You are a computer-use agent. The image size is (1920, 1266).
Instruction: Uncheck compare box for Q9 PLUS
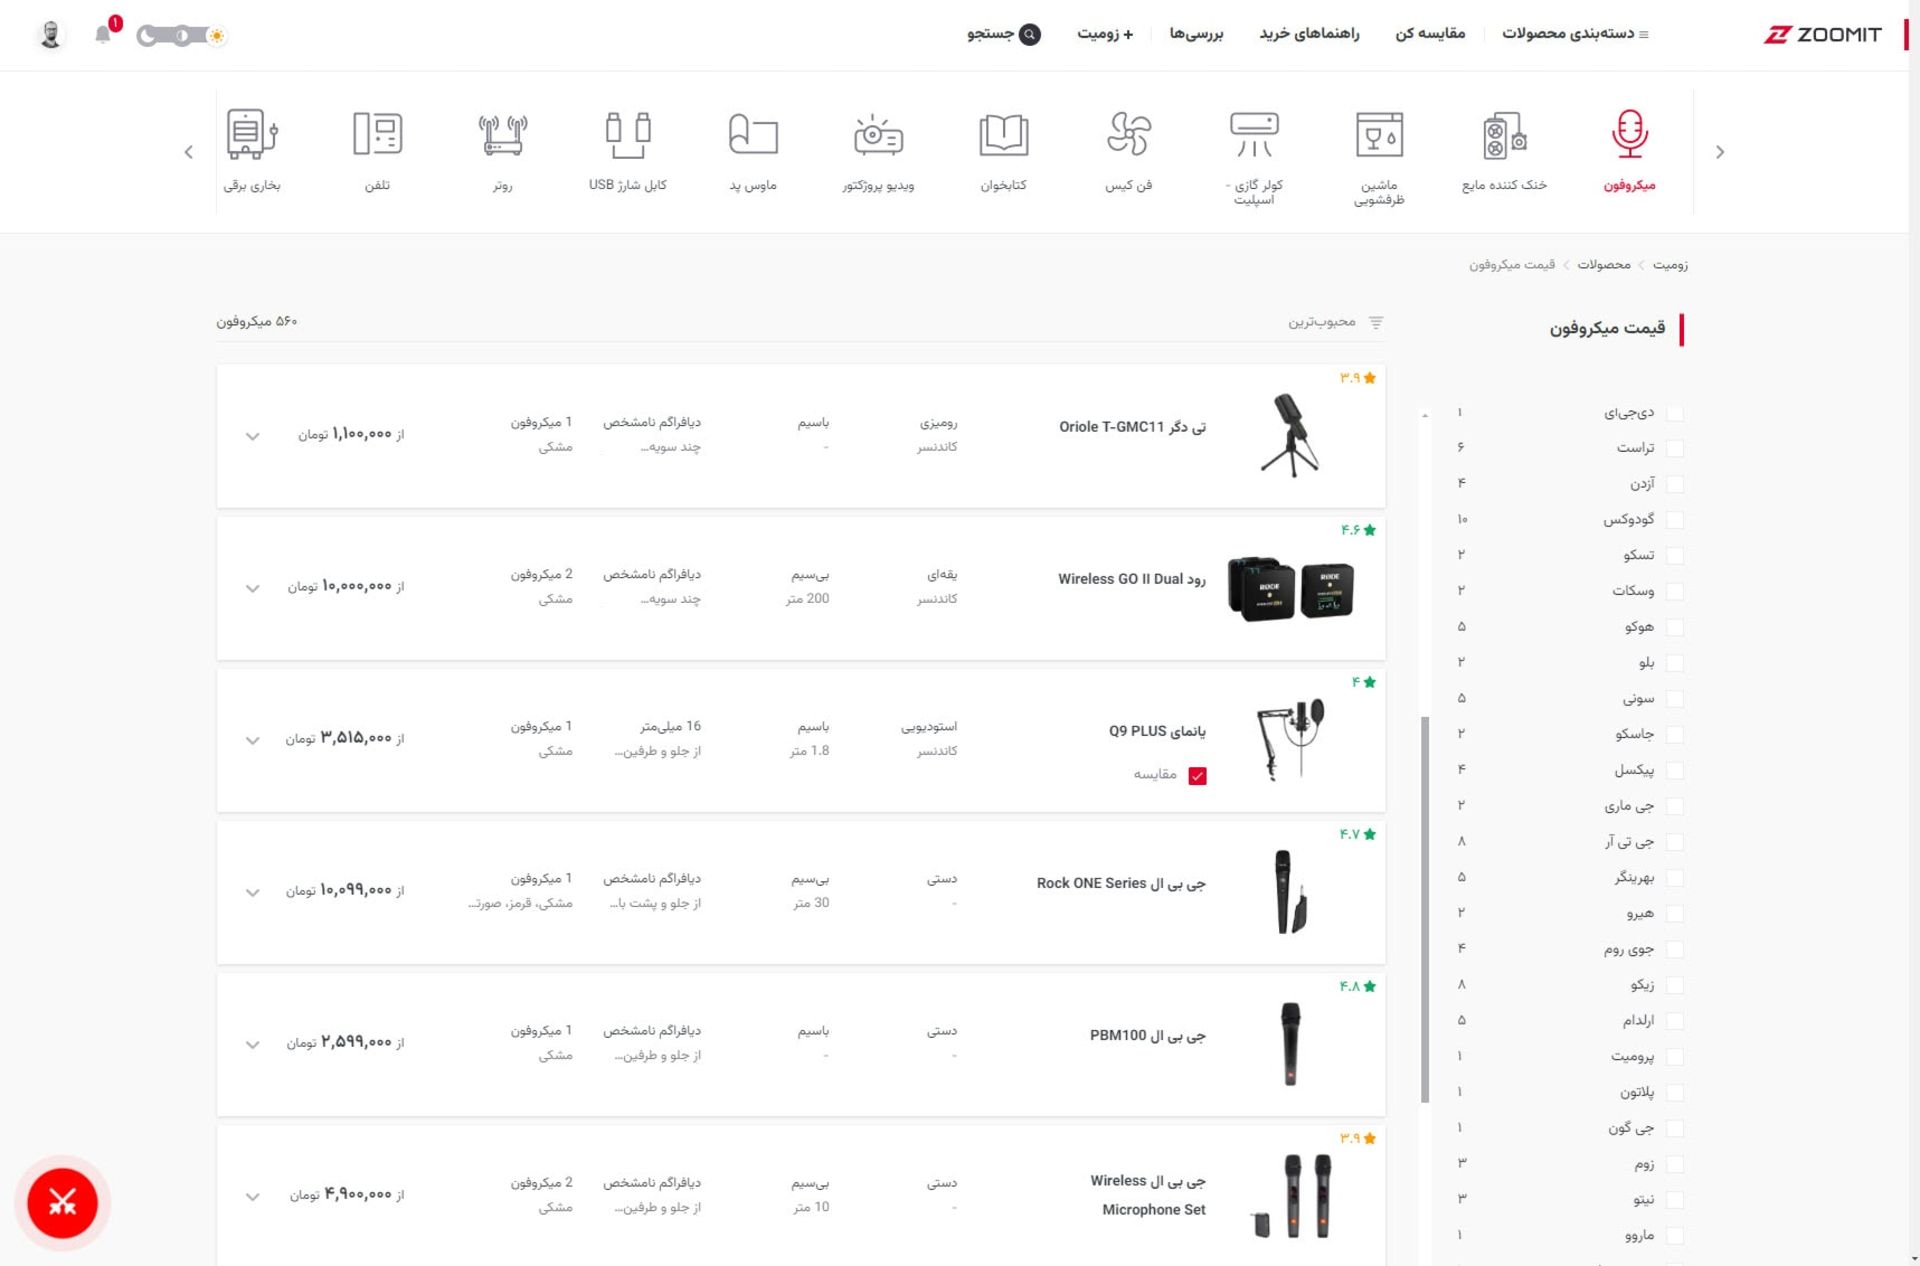[x=1197, y=776]
